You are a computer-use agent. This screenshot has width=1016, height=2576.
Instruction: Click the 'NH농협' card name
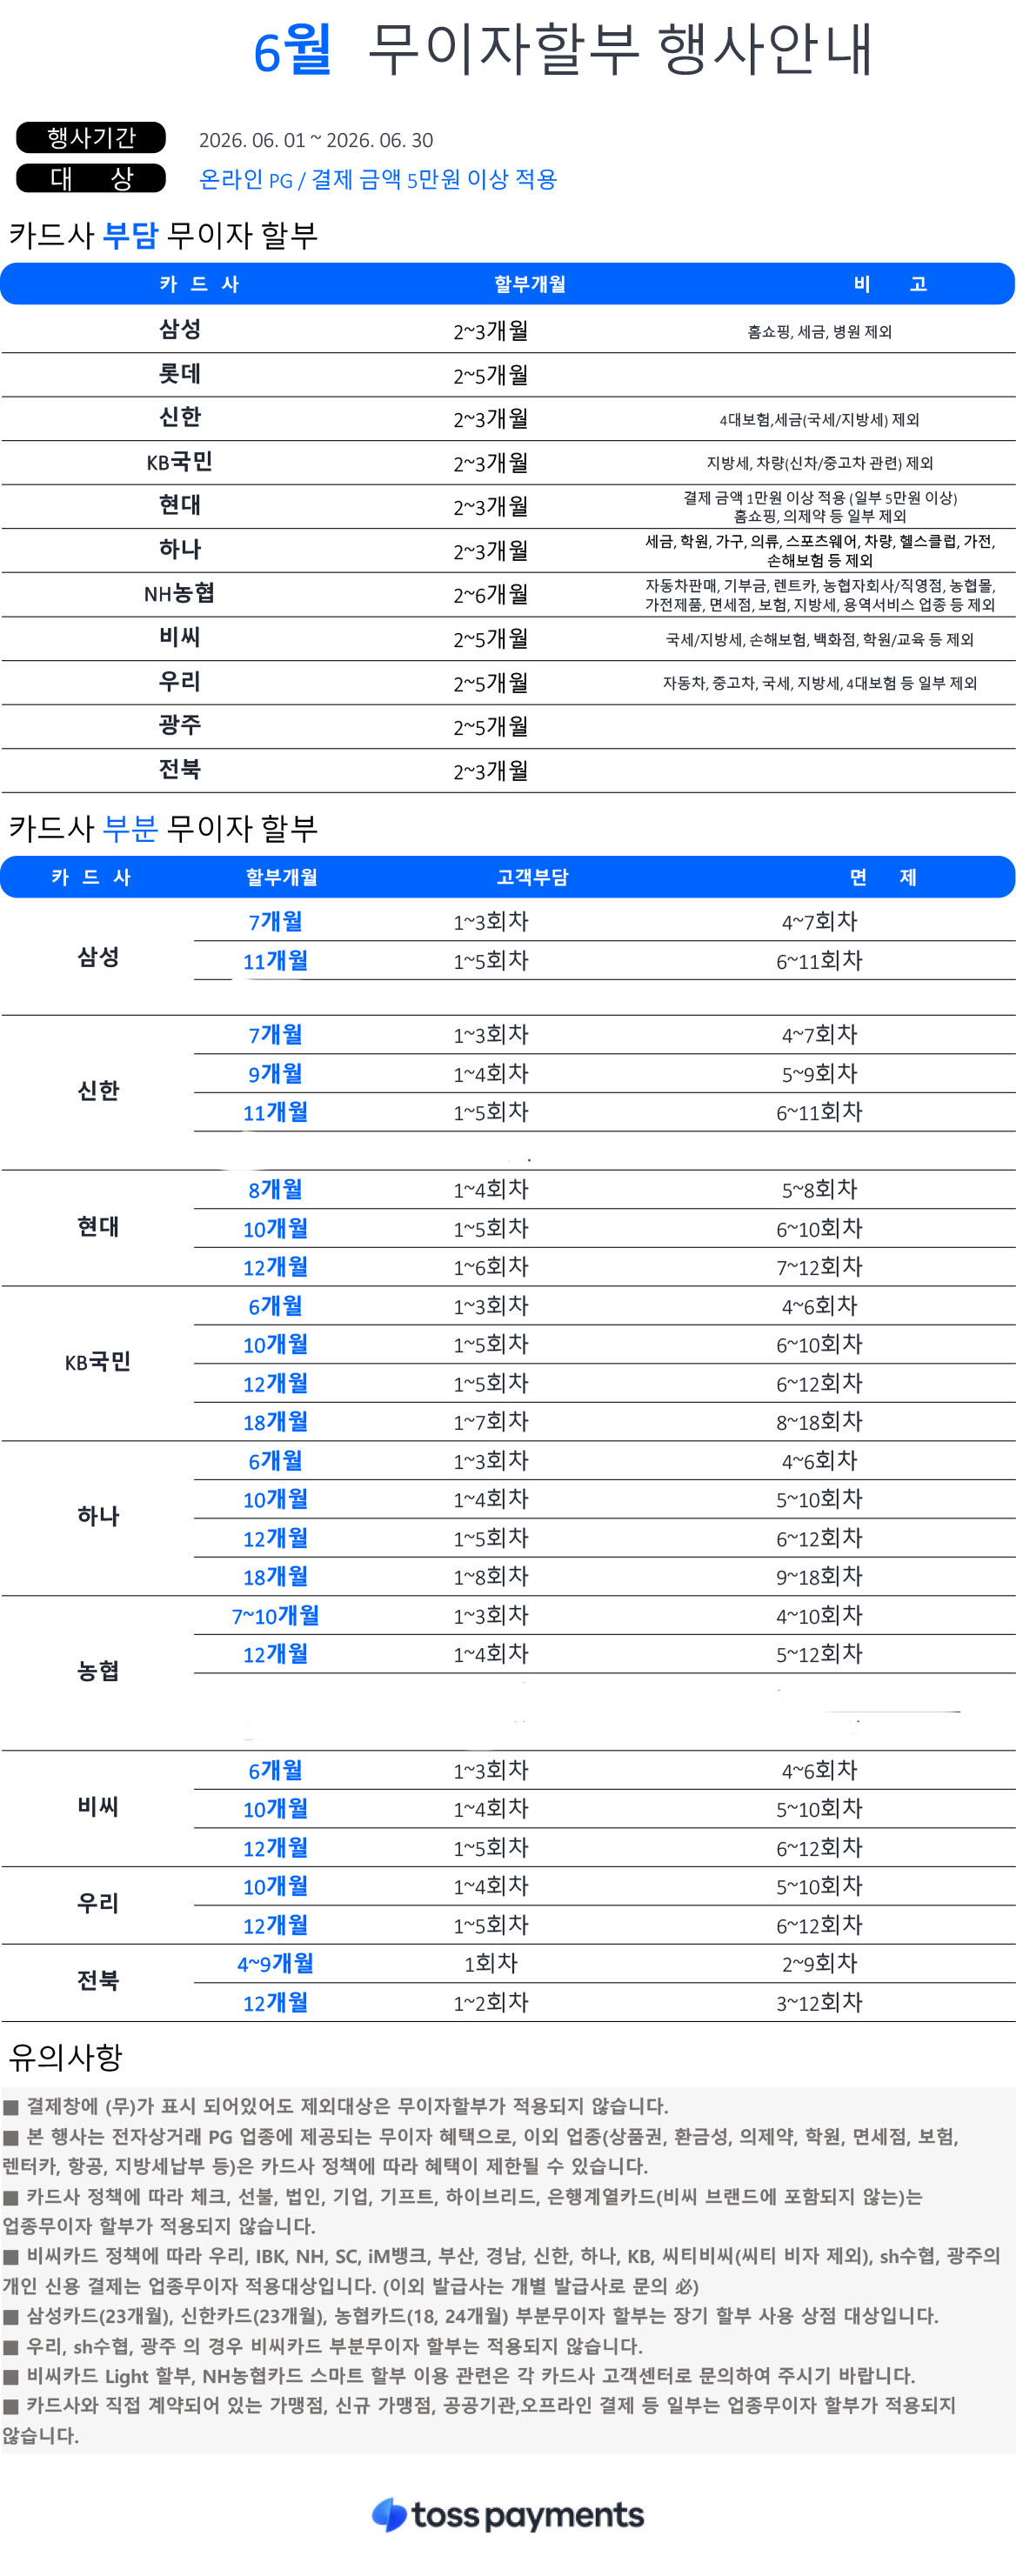coord(180,593)
